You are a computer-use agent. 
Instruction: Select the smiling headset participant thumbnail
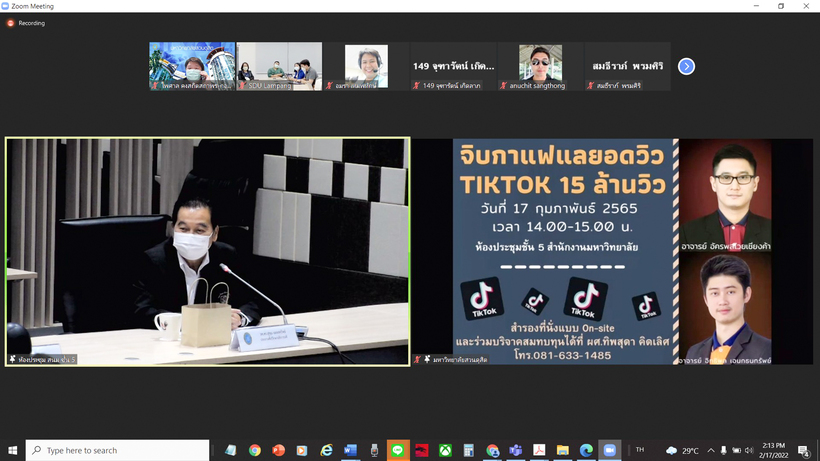(x=366, y=66)
